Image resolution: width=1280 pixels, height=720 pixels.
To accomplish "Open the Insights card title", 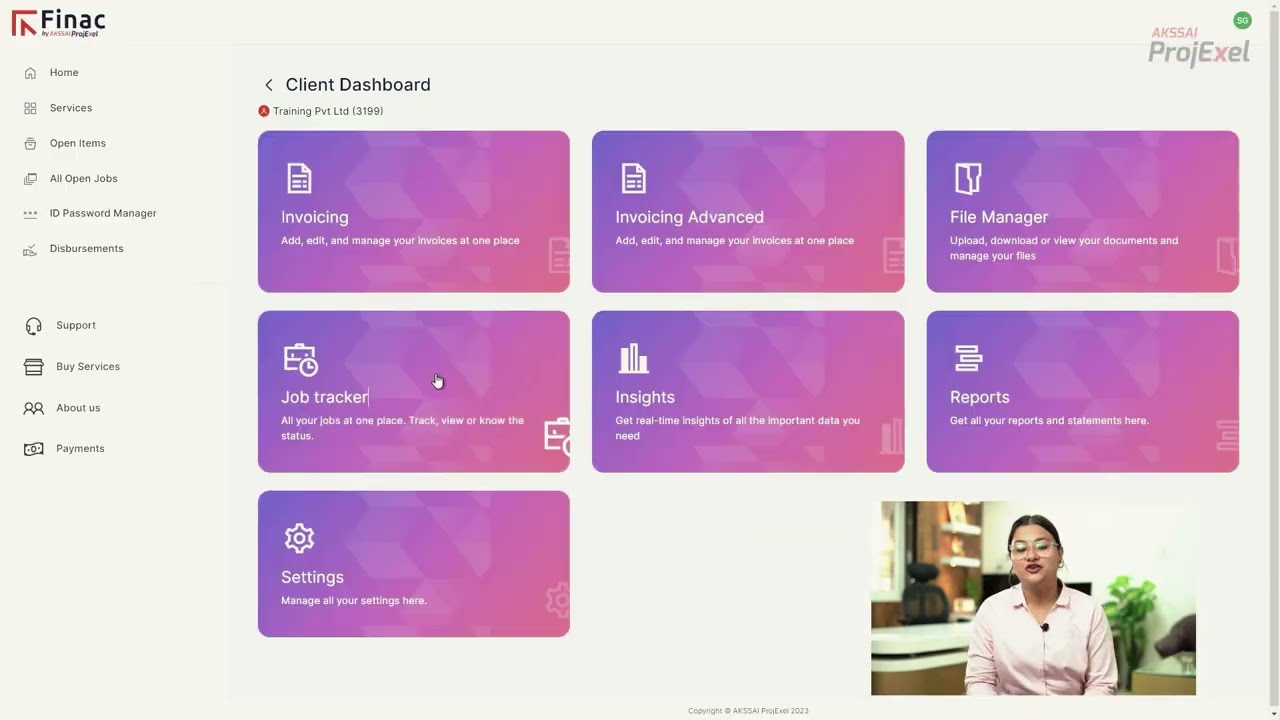I will (x=645, y=397).
